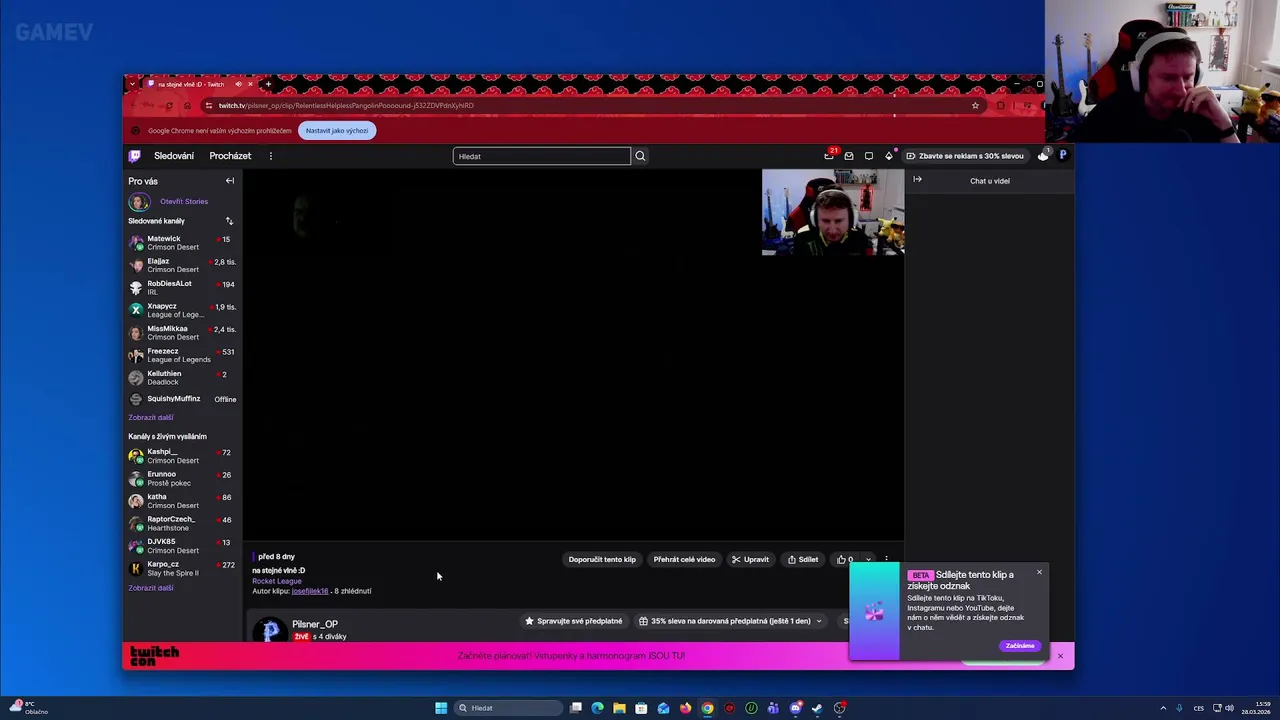Image resolution: width=1280 pixels, height=720 pixels.
Task: Reload page in Chrome toolbar
Action: click(x=169, y=105)
